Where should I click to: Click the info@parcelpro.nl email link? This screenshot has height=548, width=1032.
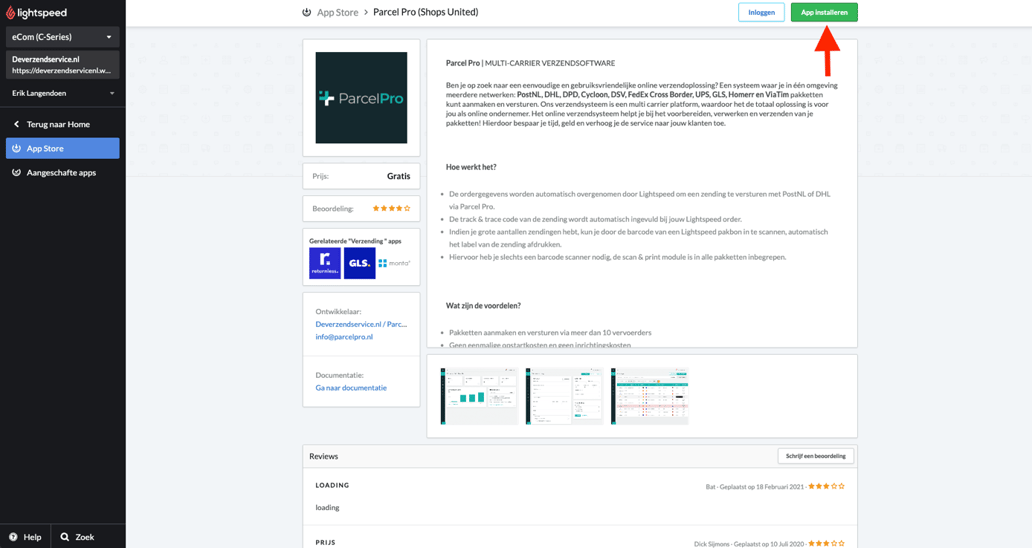pyautogui.click(x=344, y=337)
